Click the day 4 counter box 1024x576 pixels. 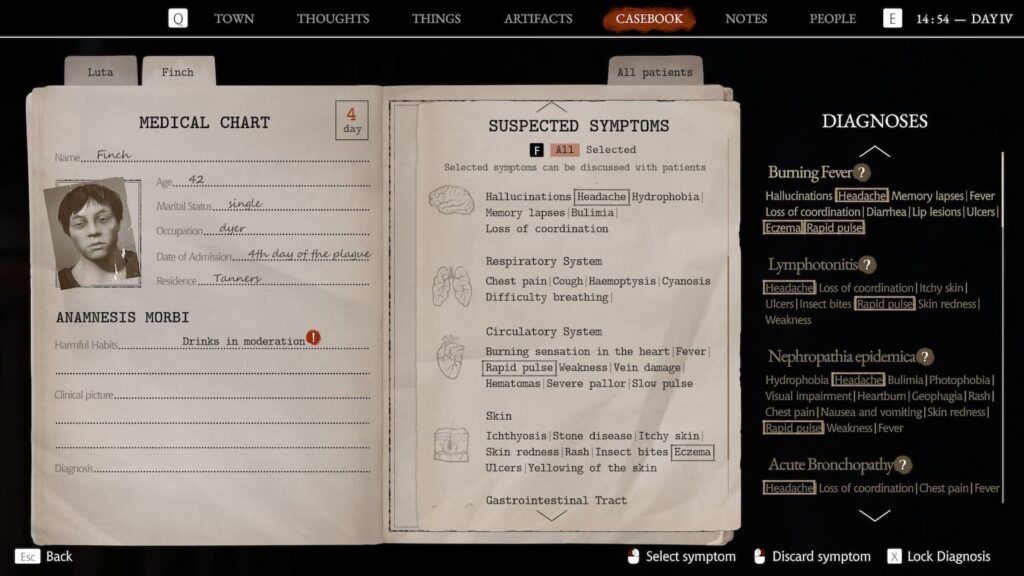(x=352, y=120)
